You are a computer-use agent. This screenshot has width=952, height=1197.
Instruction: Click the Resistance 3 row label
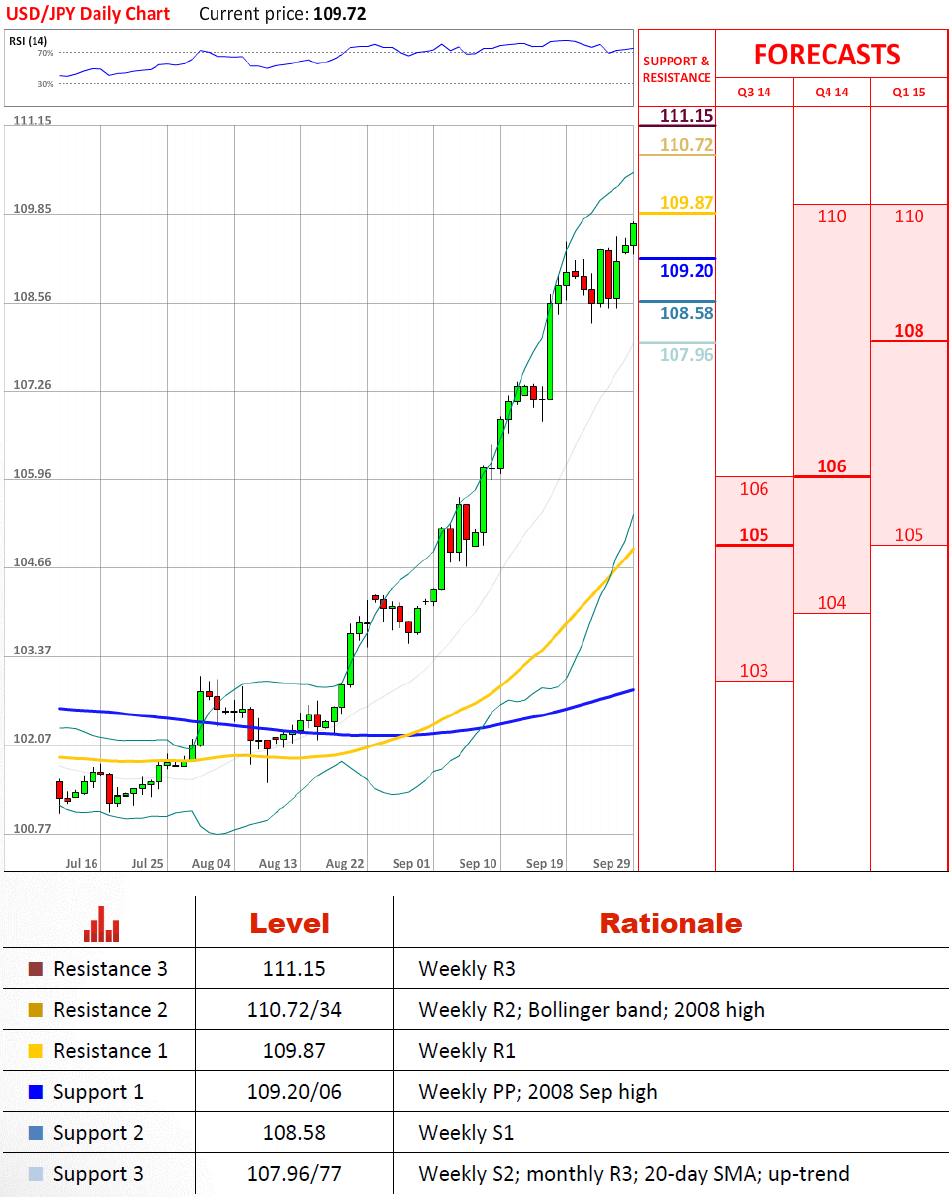pyautogui.click(x=110, y=970)
